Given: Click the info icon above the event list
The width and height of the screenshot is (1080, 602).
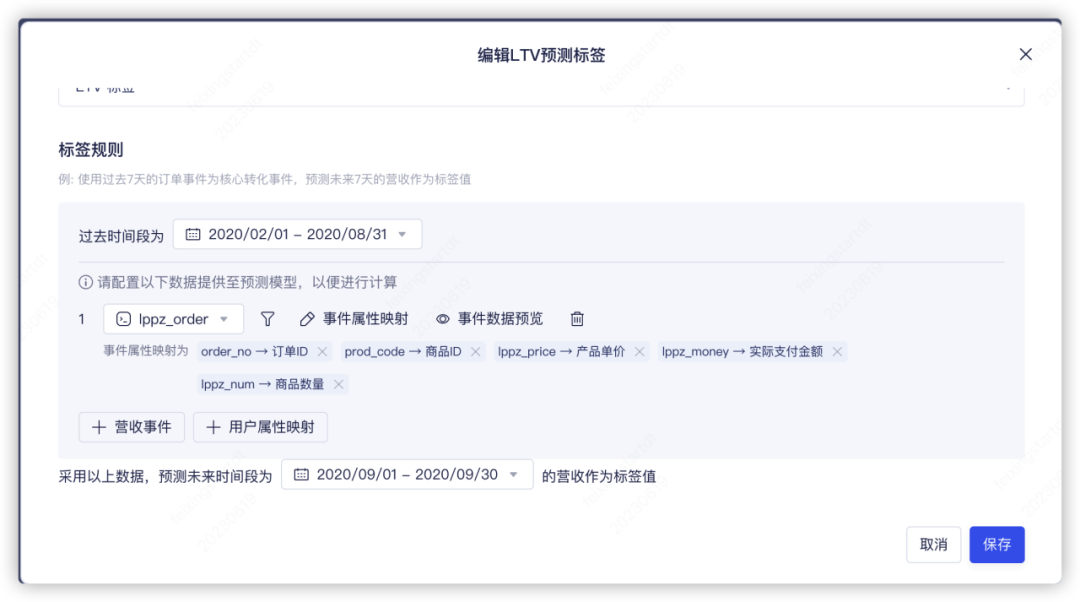Looking at the screenshot, I should click(x=84, y=281).
